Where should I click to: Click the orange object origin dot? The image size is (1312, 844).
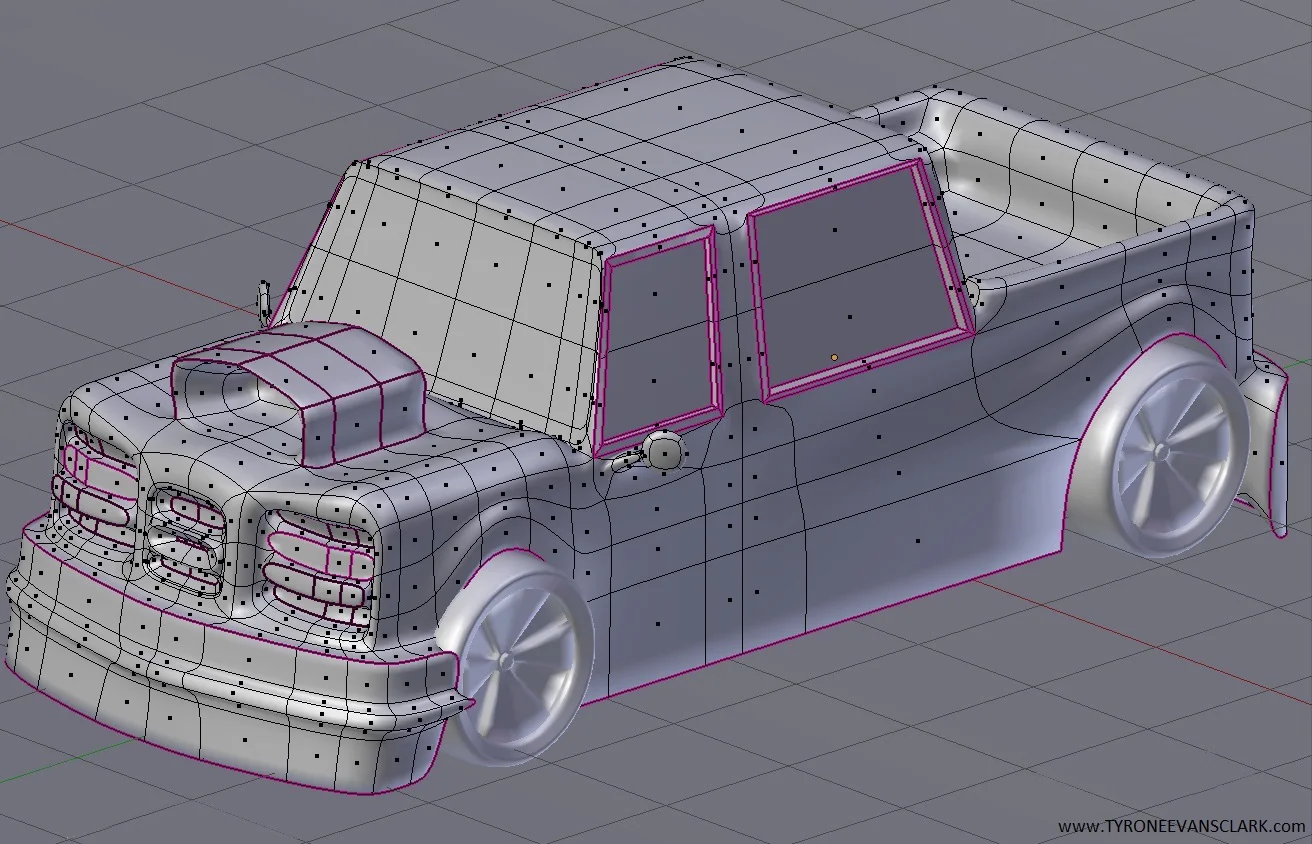tap(834, 357)
